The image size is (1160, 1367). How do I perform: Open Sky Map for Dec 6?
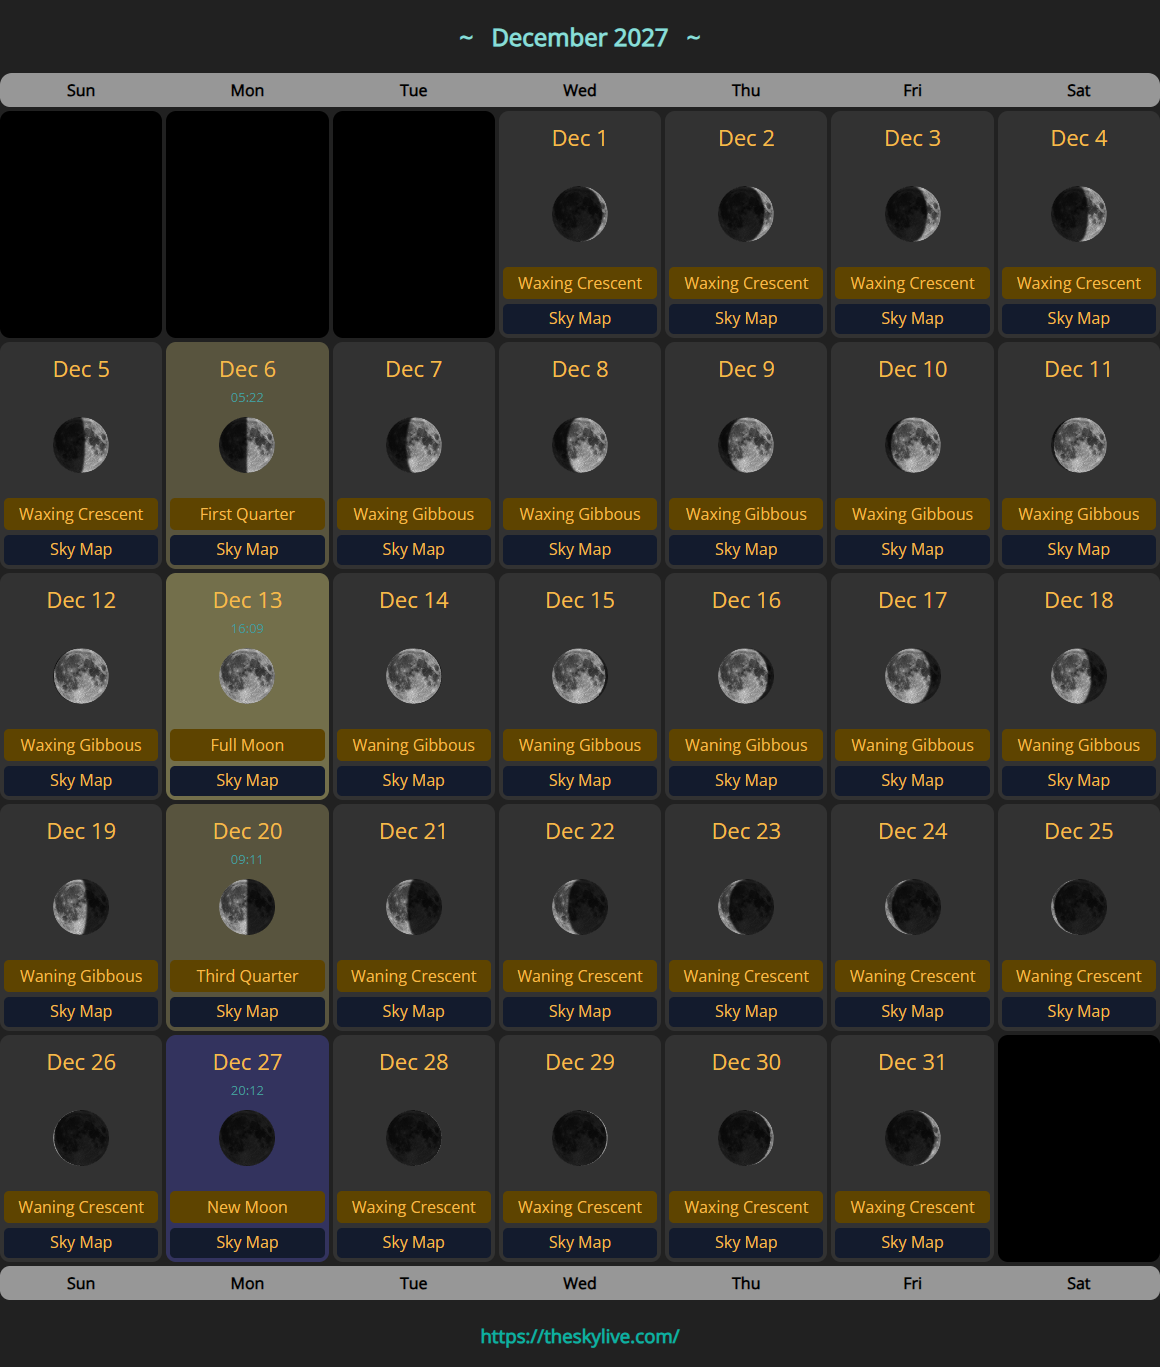coord(247,549)
